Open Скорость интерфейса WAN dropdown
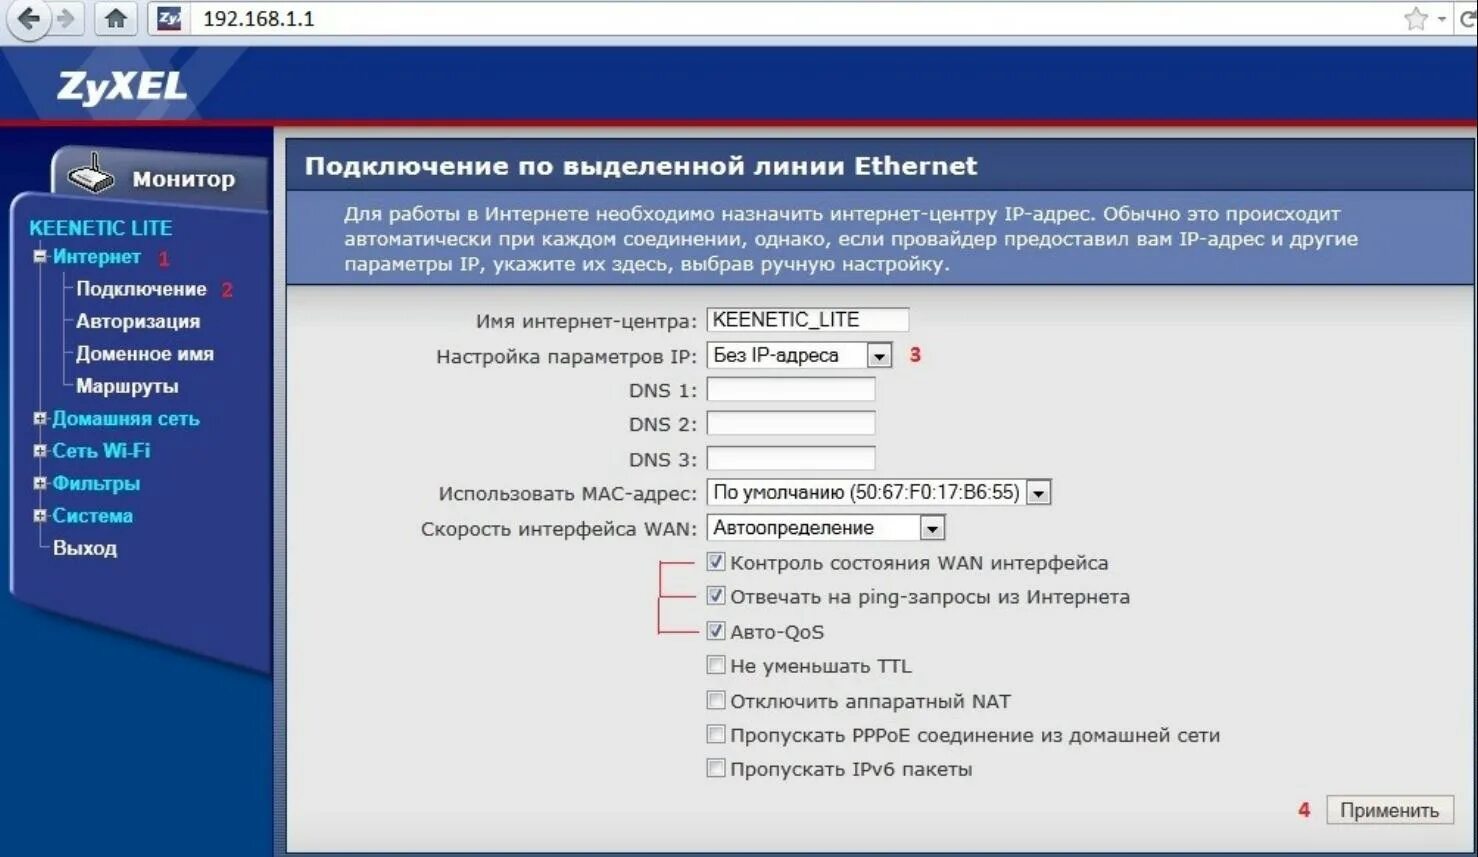Image resolution: width=1478 pixels, height=857 pixels. pyautogui.click(x=826, y=527)
